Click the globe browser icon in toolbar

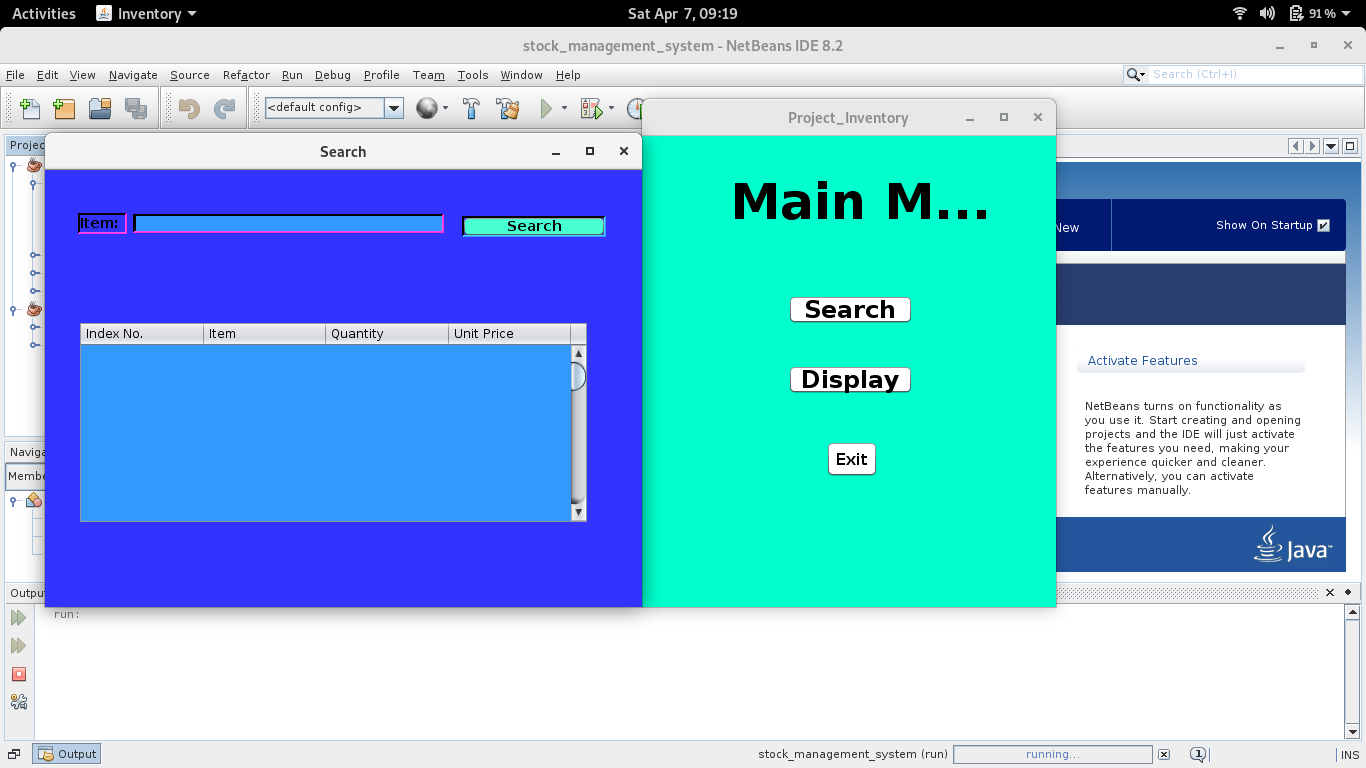click(427, 108)
